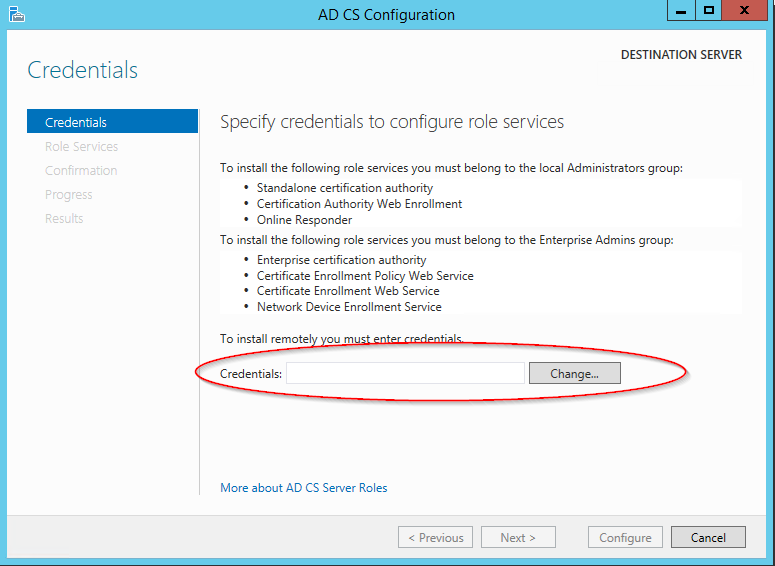Click the Next button
The image size is (775, 566).
[x=518, y=537]
